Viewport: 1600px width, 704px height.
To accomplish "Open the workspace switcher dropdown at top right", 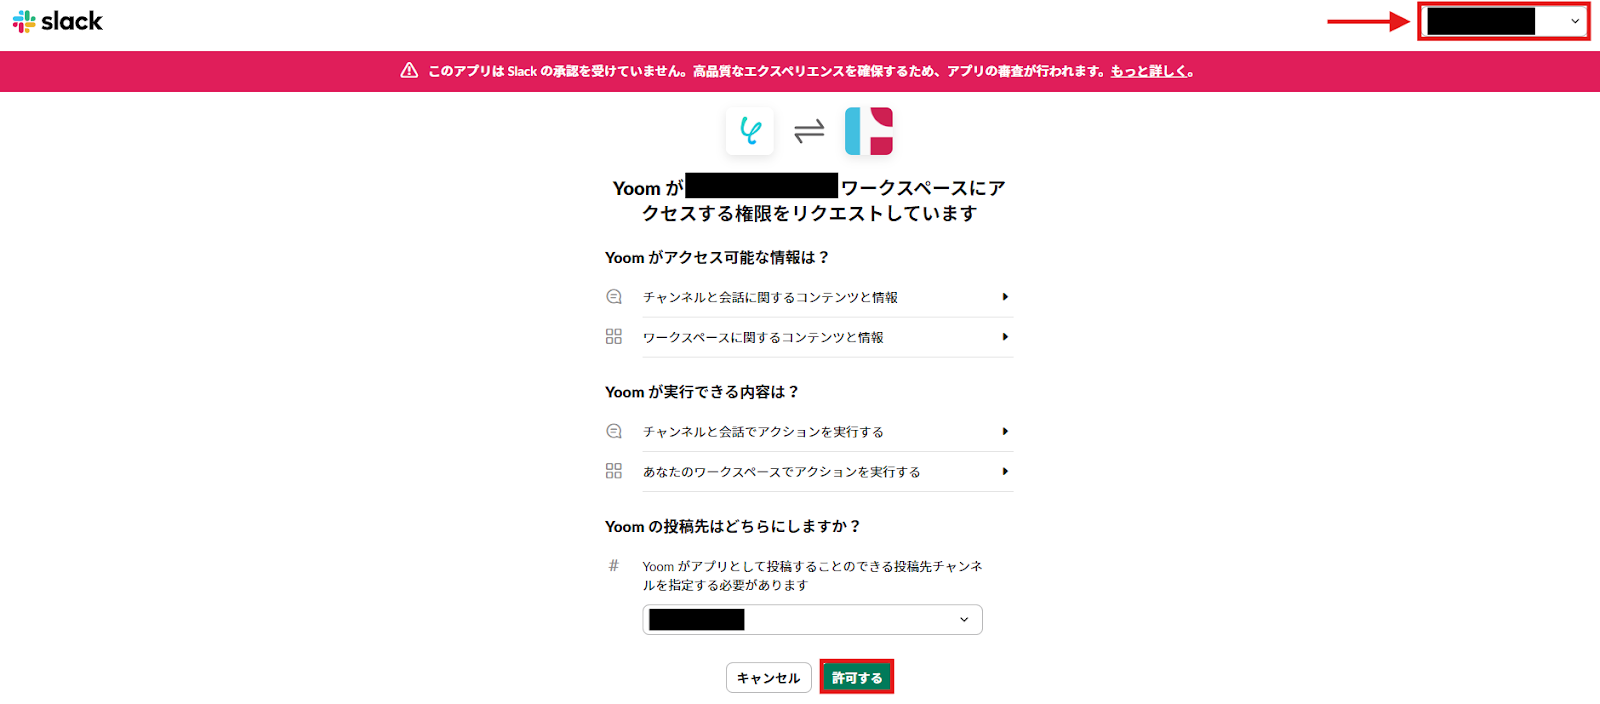I will click(x=1503, y=21).
